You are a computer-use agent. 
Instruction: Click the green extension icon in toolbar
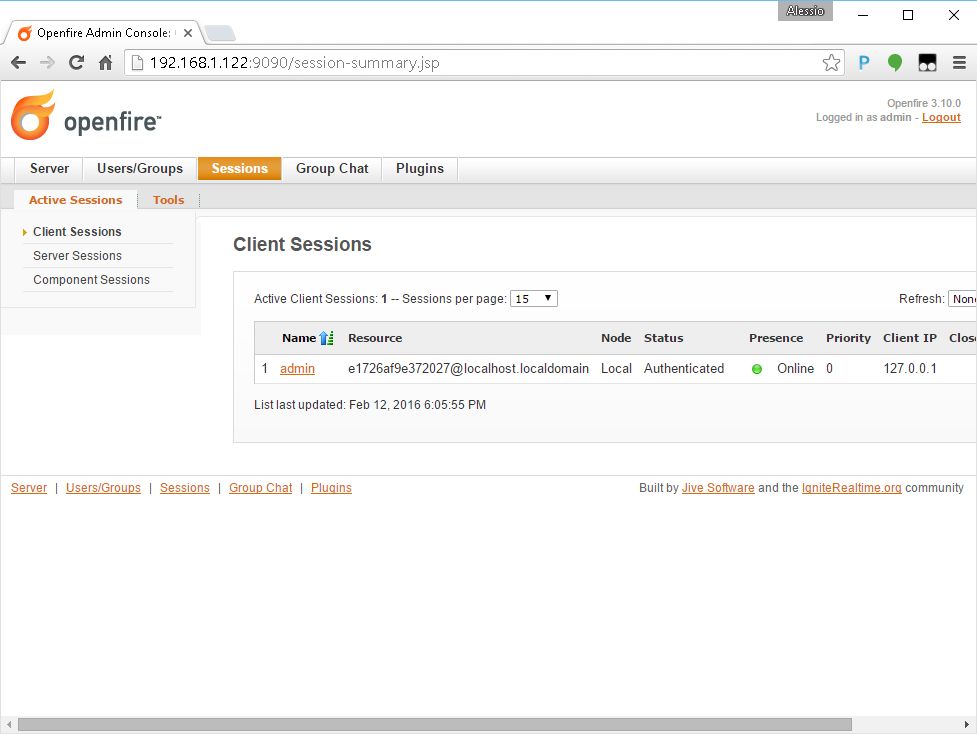[895, 63]
